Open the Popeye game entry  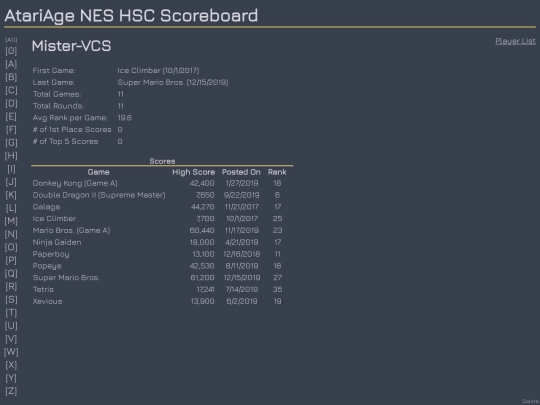(x=47, y=266)
